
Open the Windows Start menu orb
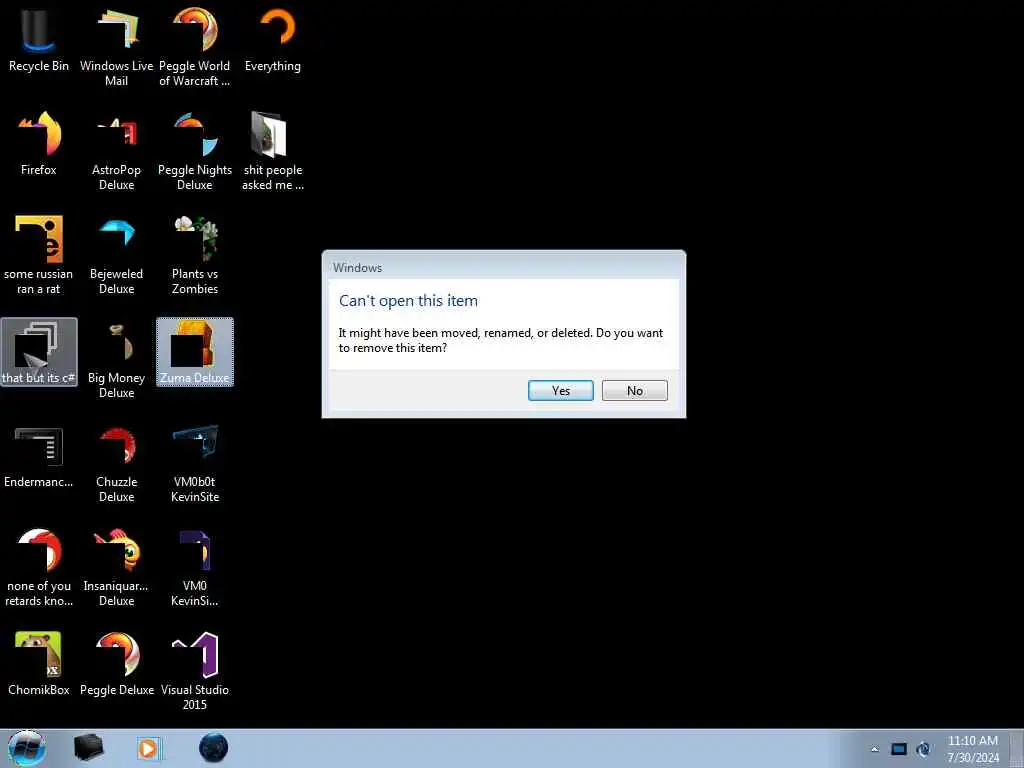(x=27, y=748)
